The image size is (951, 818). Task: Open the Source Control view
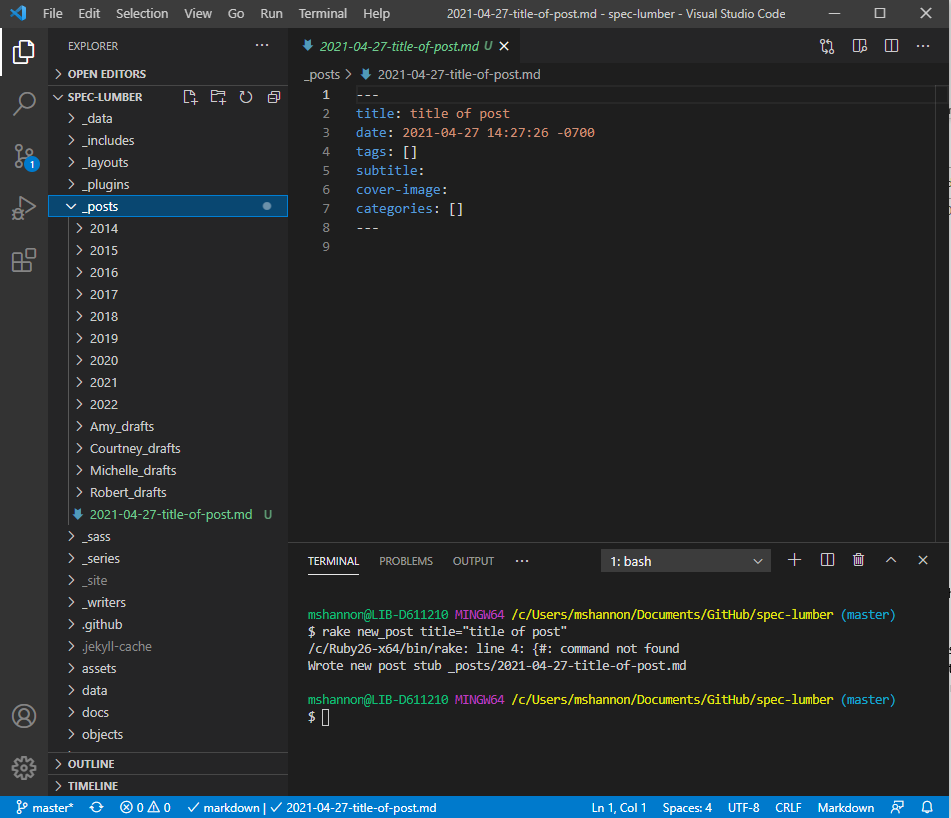[24, 156]
